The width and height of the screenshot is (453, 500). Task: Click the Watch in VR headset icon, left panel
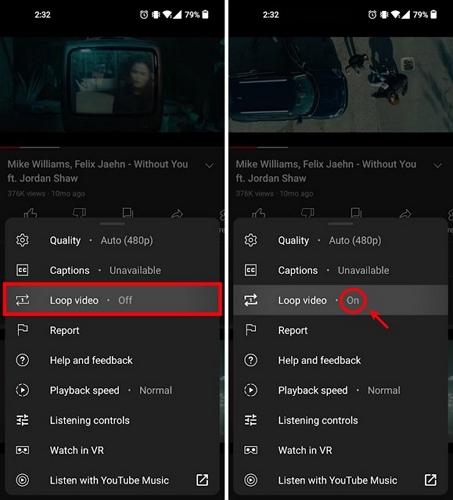pos(22,450)
